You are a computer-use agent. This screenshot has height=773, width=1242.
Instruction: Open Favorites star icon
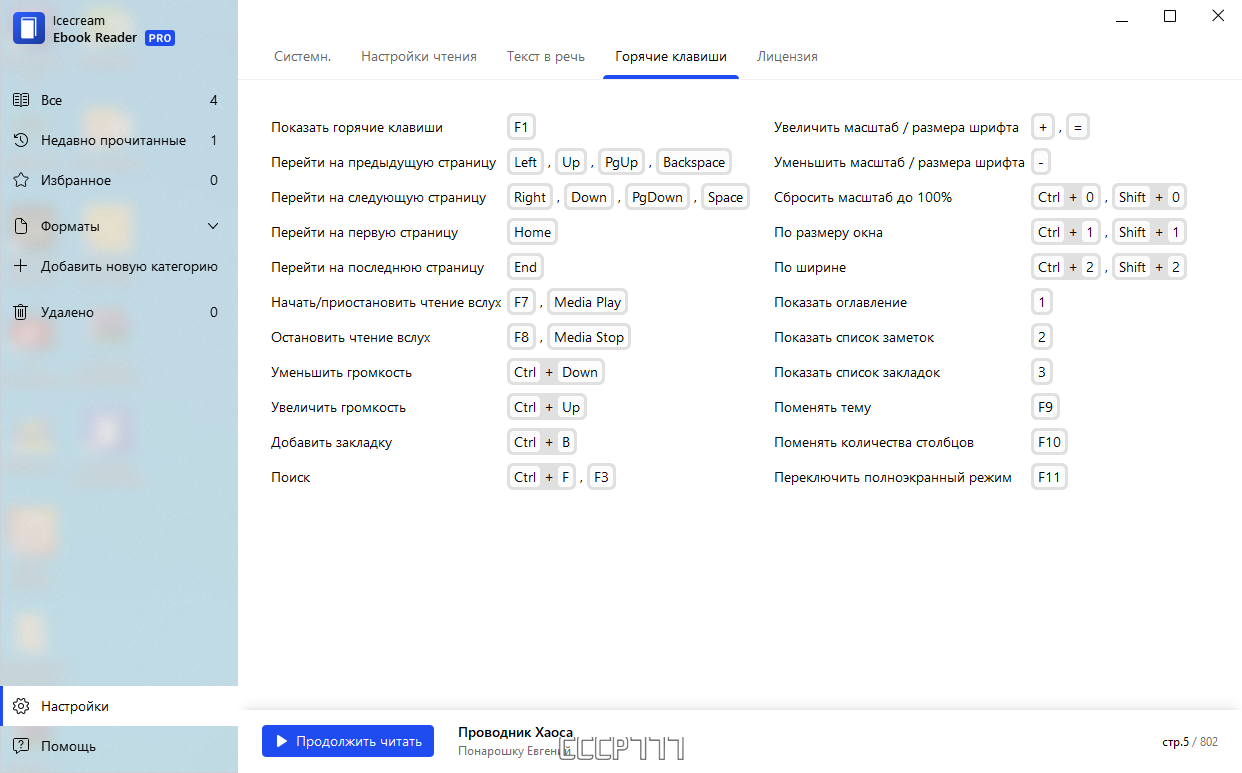tap(20, 180)
